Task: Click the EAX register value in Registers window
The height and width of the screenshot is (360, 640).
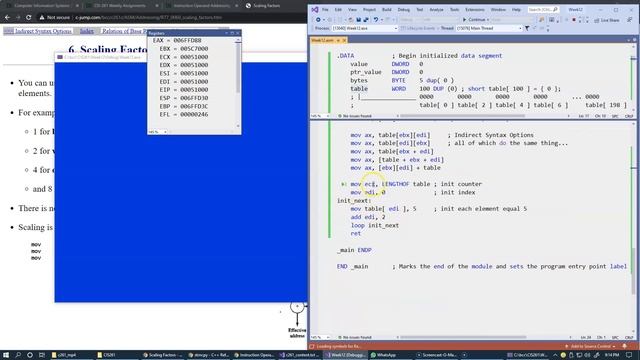Action: (187, 40)
